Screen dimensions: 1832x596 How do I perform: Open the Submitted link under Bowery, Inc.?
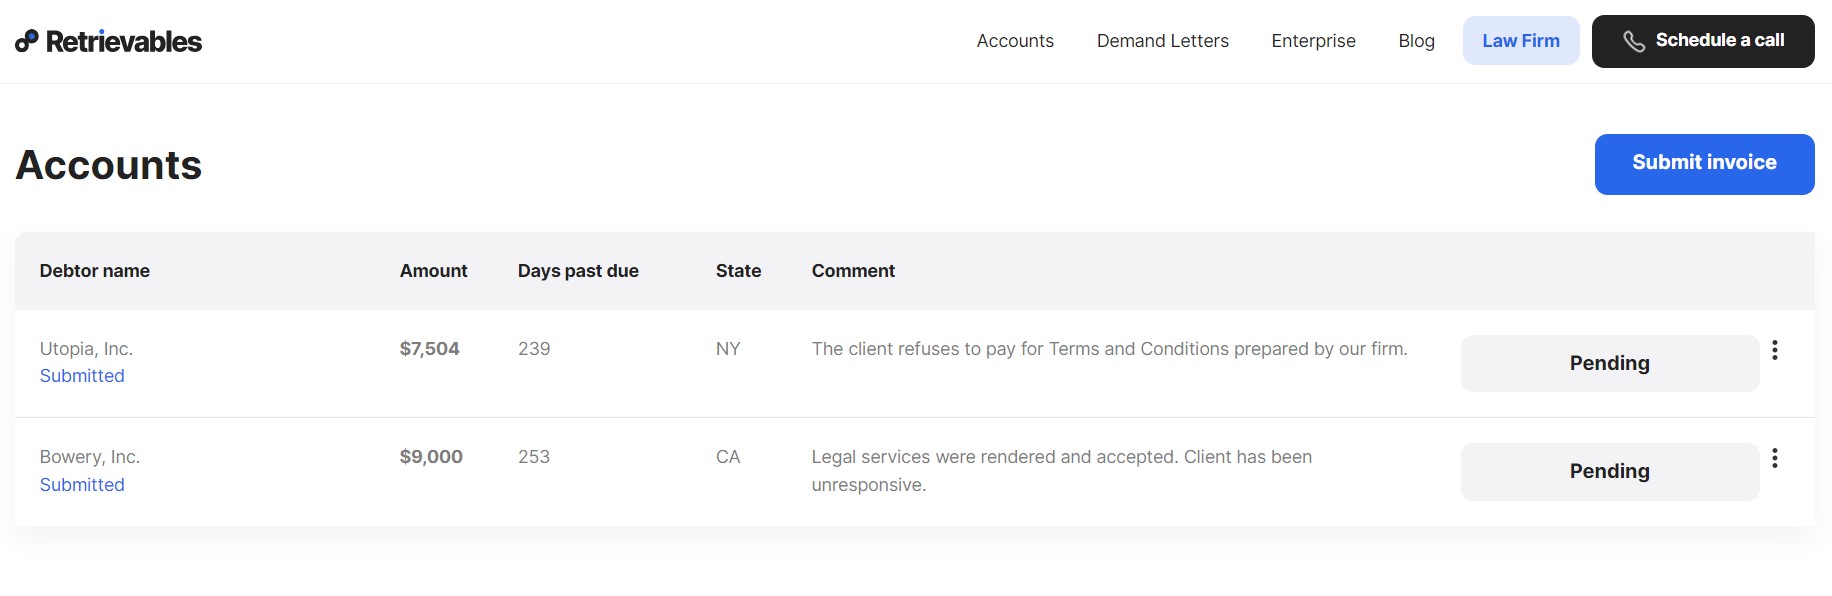coord(82,485)
